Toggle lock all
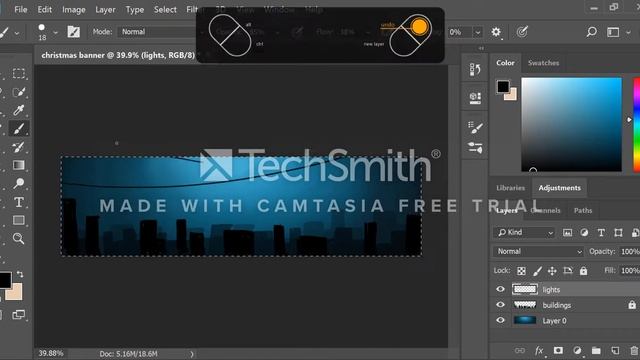 [584, 271]
